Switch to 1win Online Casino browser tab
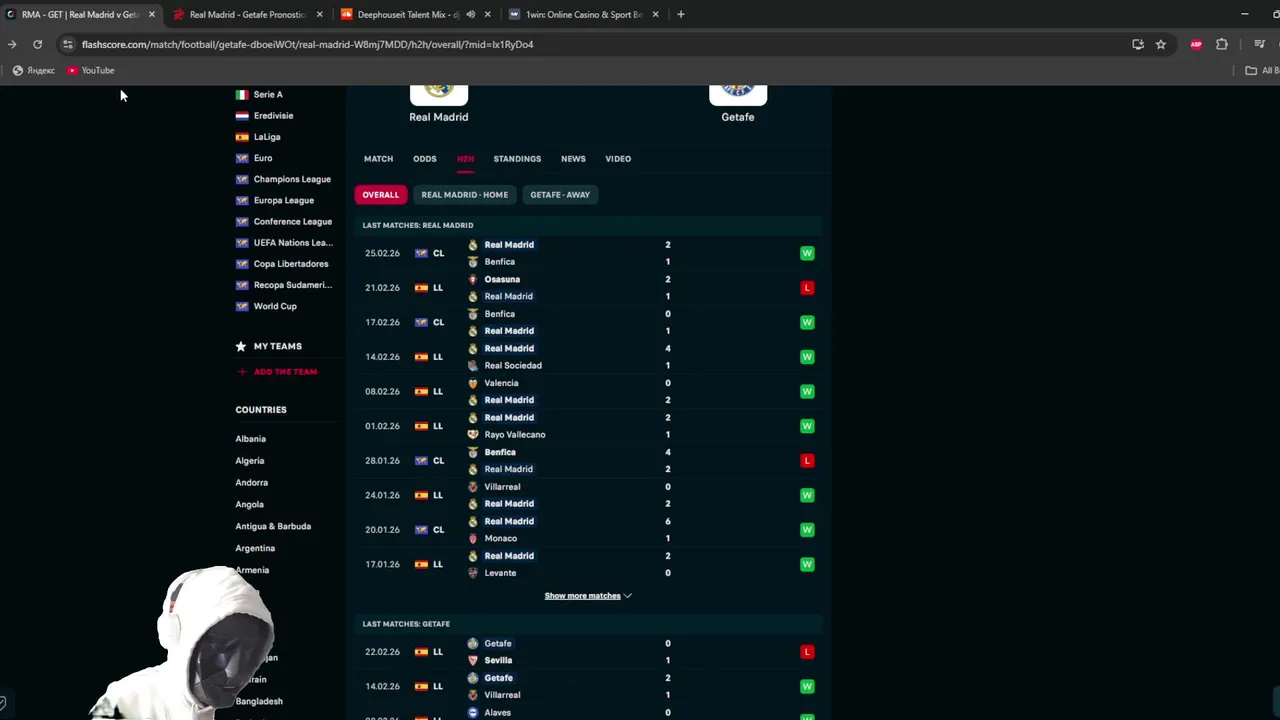Viewport: 1280px width, 720px height. click(x=584, y=15)
